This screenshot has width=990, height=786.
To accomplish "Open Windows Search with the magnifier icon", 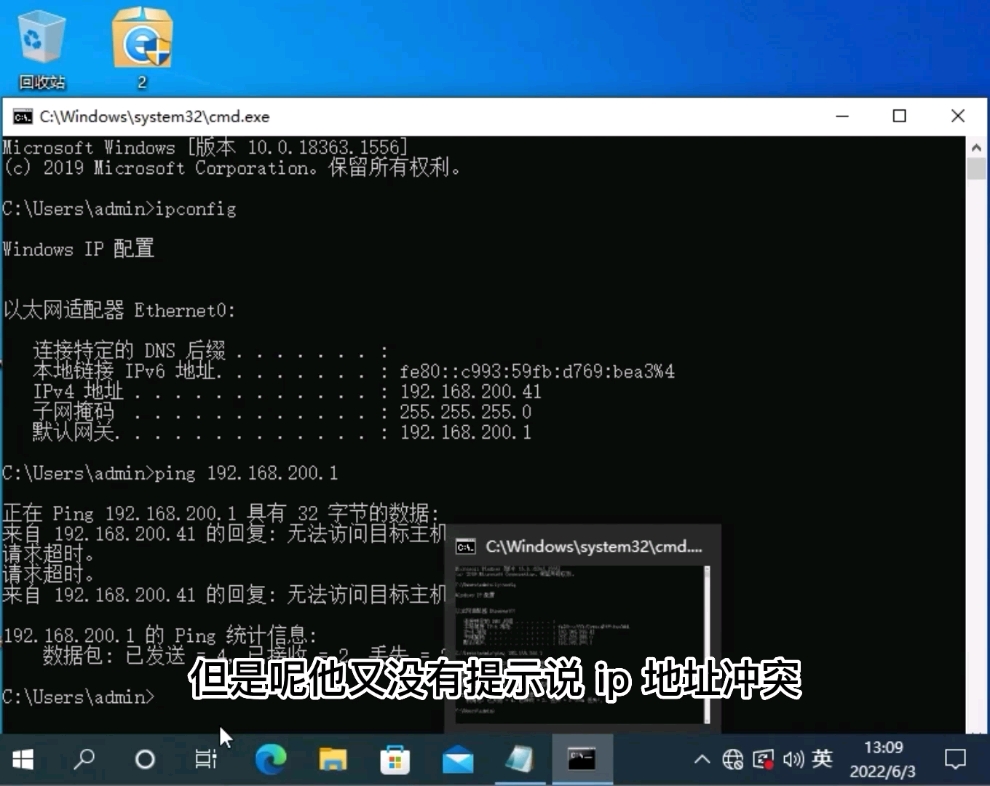I will point(84,758).
